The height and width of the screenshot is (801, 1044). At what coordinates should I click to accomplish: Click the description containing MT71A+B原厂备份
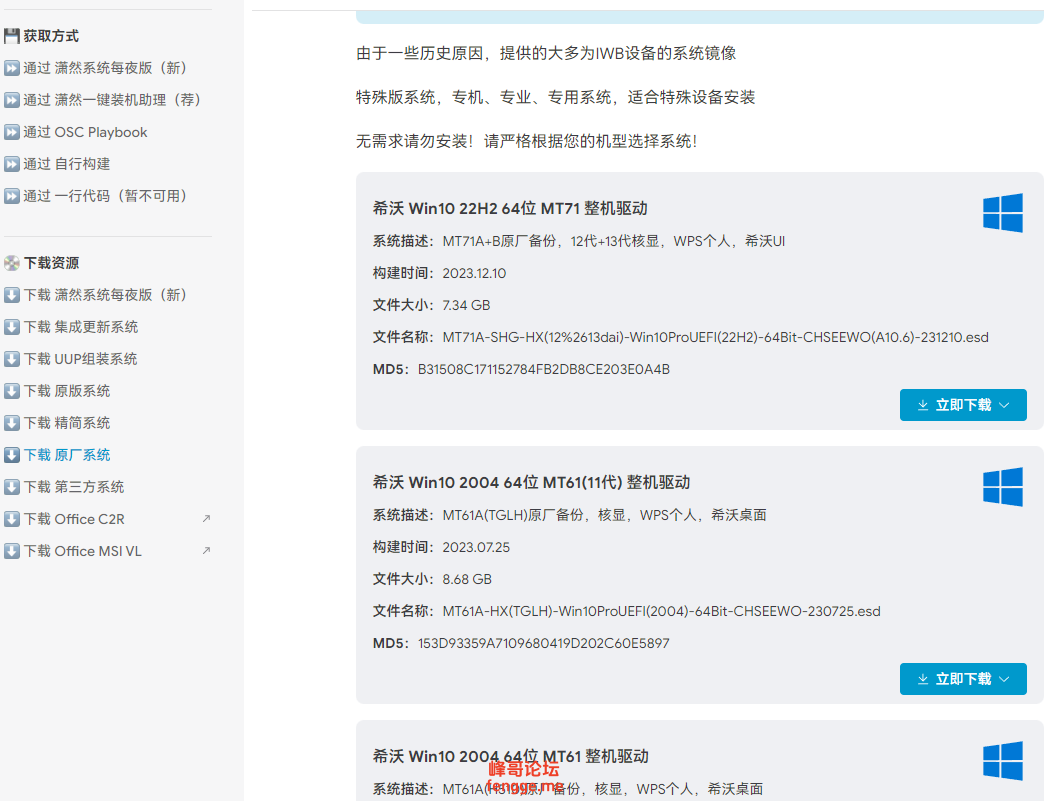pyautogui.click(x=613, y=241)
